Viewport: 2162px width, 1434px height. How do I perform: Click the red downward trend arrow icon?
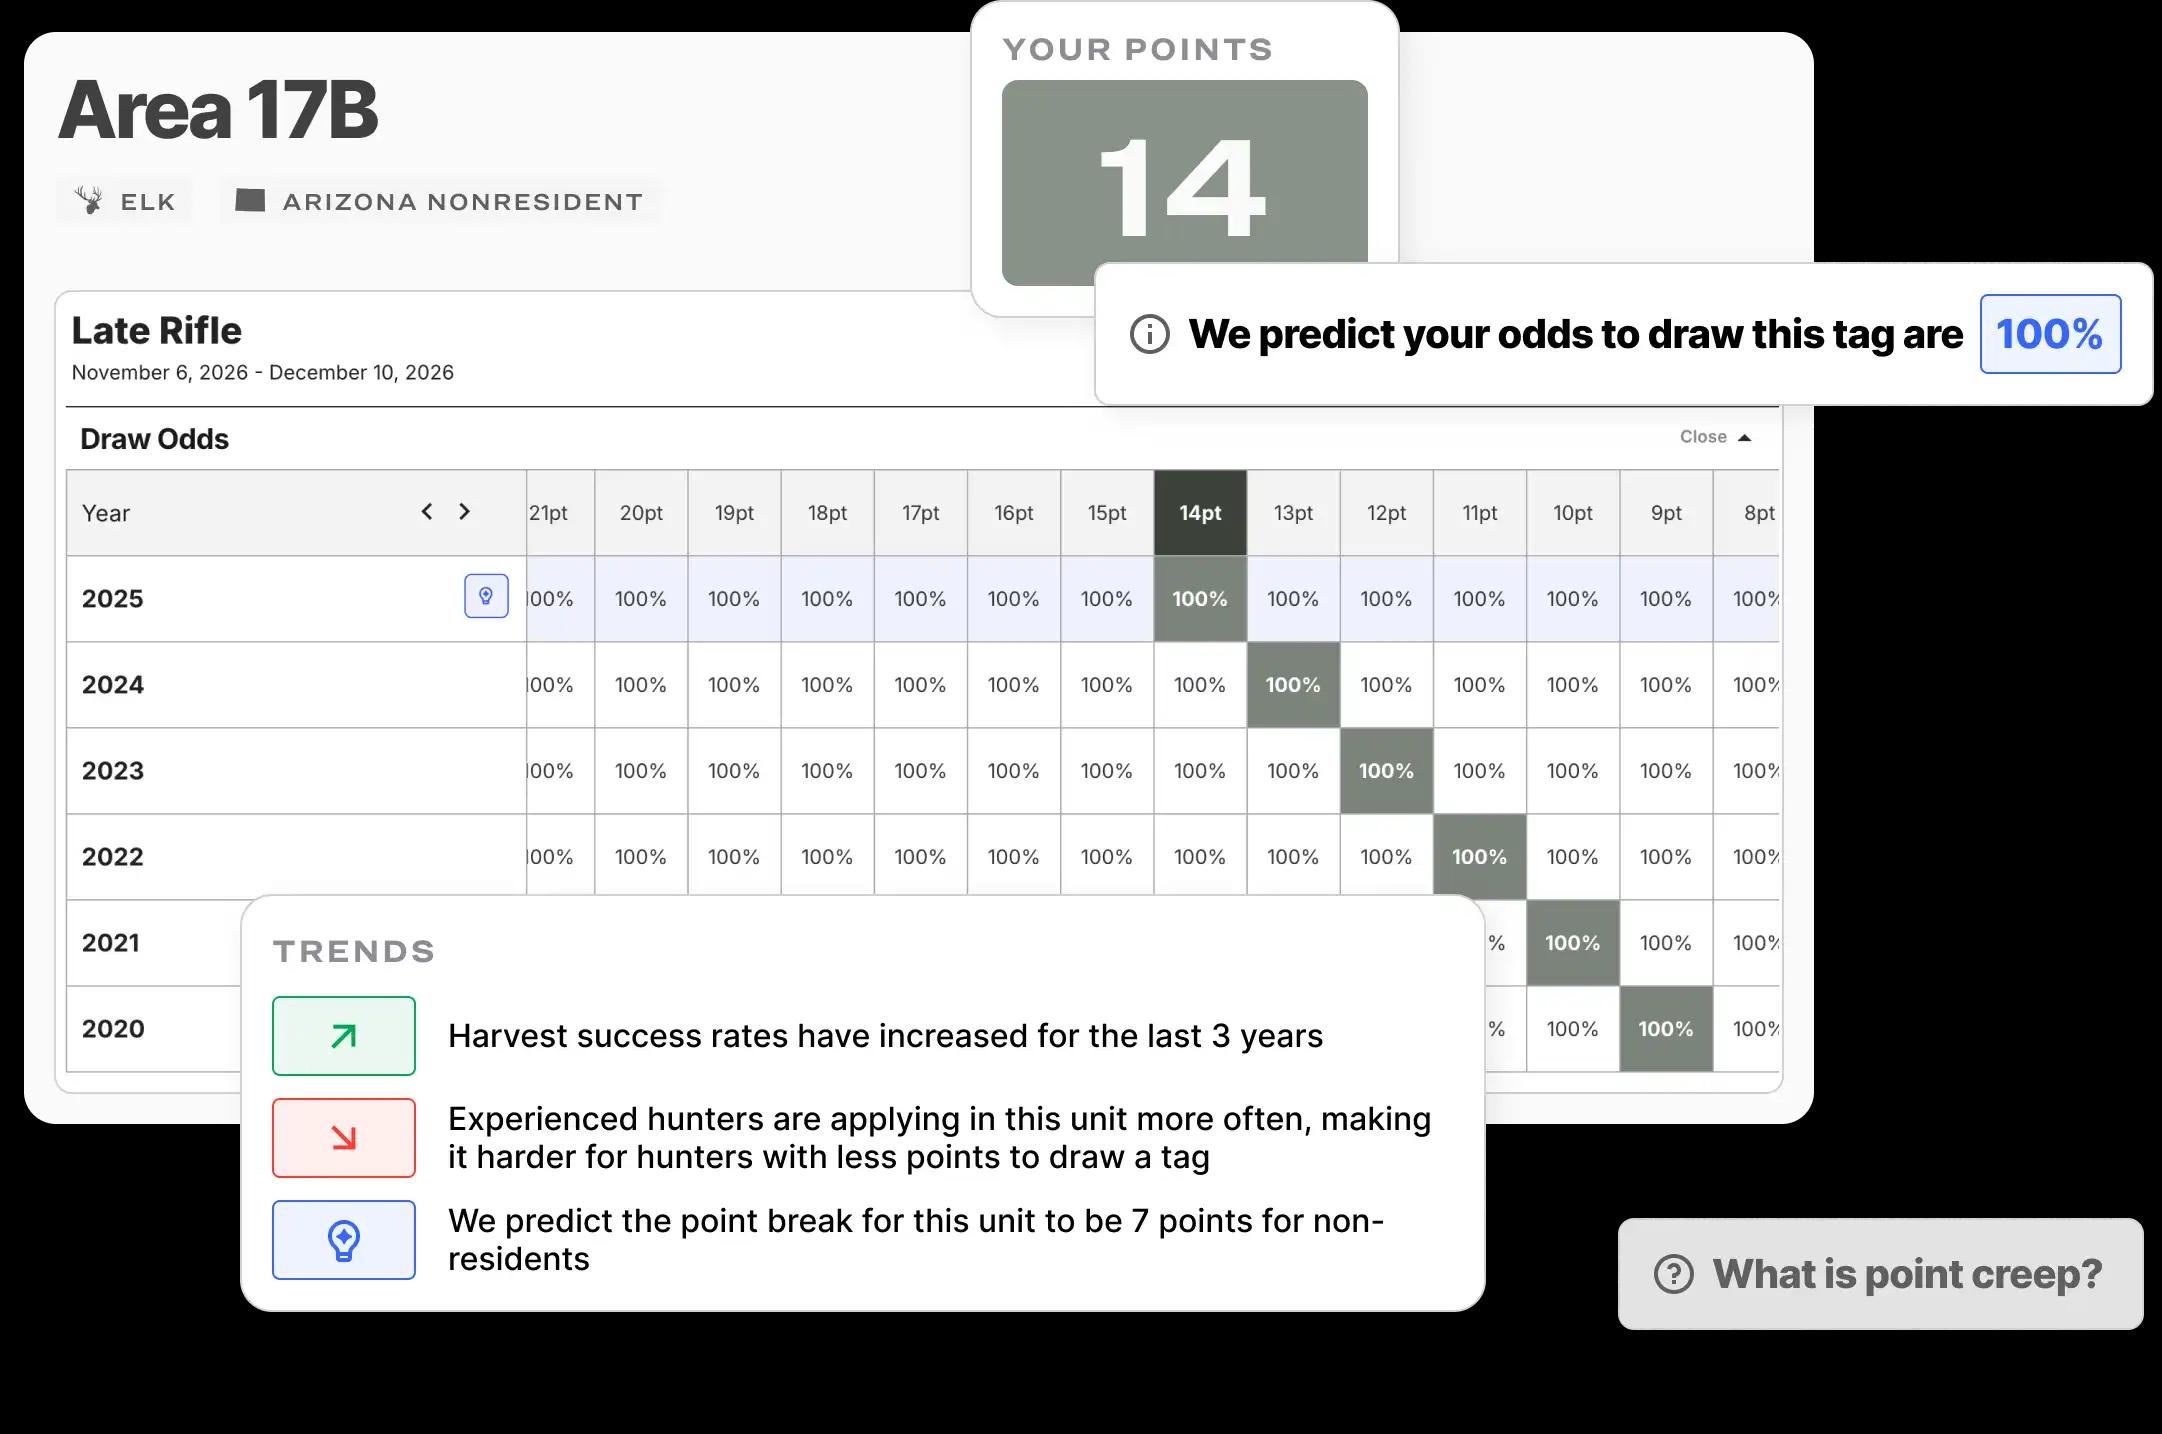[x=343, y=1138]
